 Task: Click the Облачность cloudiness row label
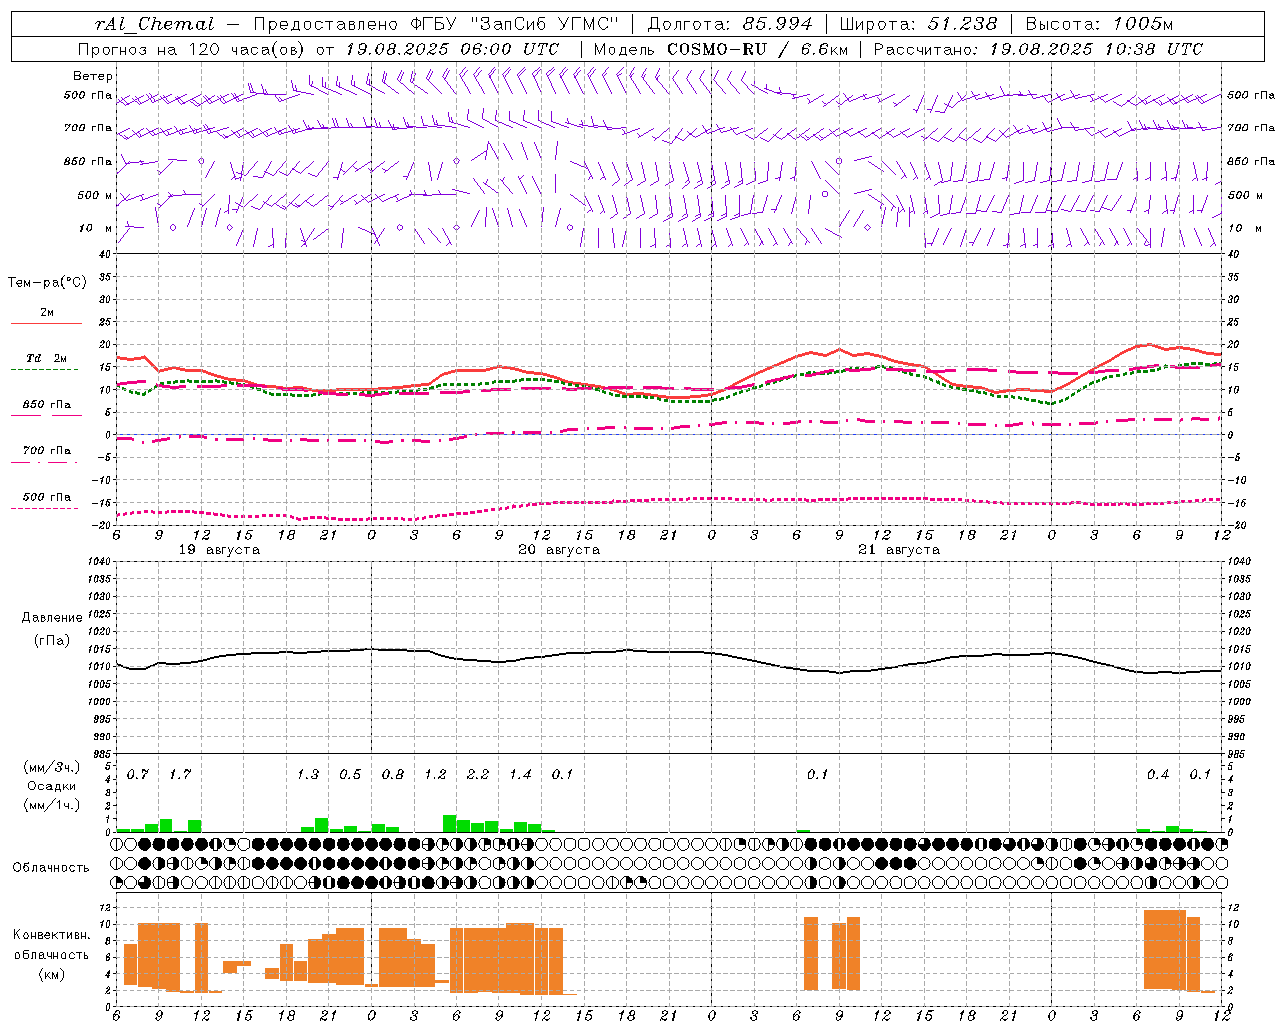[50, 867]
